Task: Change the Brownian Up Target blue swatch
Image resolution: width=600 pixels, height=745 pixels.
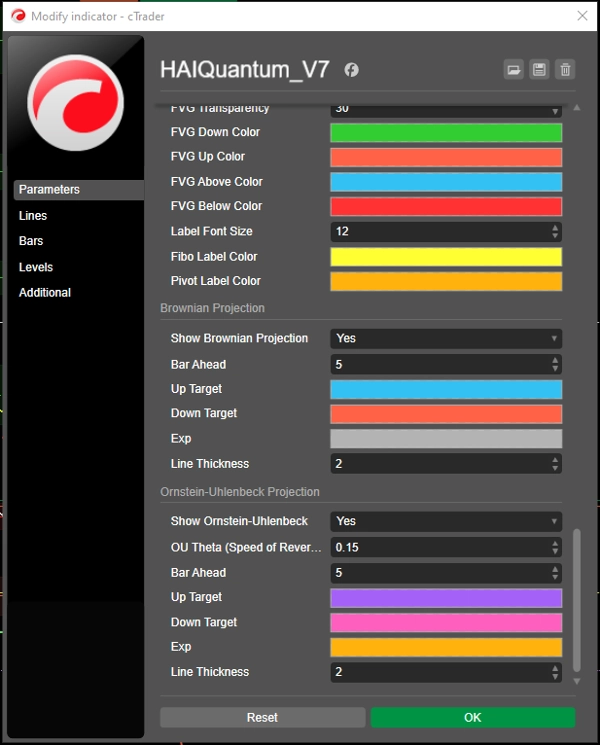Action: [x=446, y=390]
